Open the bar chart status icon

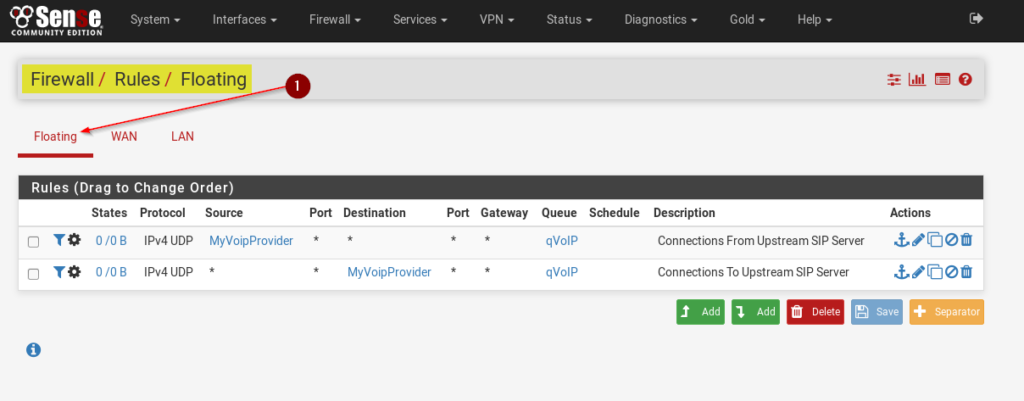pyautogui.click(x=917, y=80)
